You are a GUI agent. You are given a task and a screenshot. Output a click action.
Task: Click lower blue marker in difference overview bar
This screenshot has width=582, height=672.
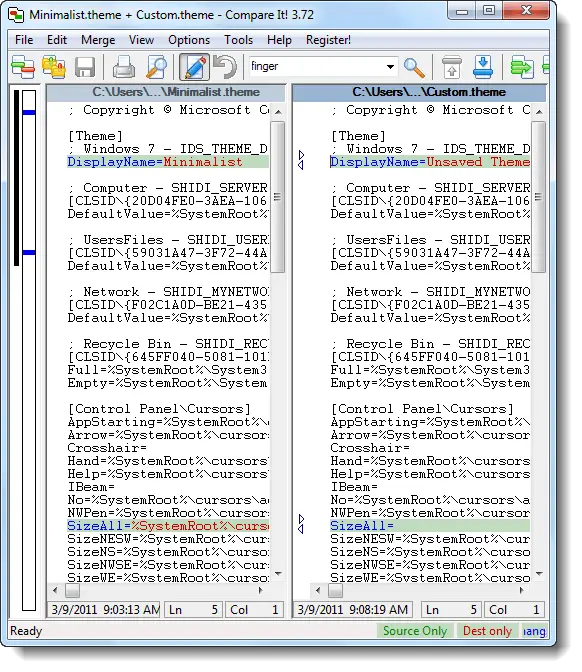[x=29, y=253]
